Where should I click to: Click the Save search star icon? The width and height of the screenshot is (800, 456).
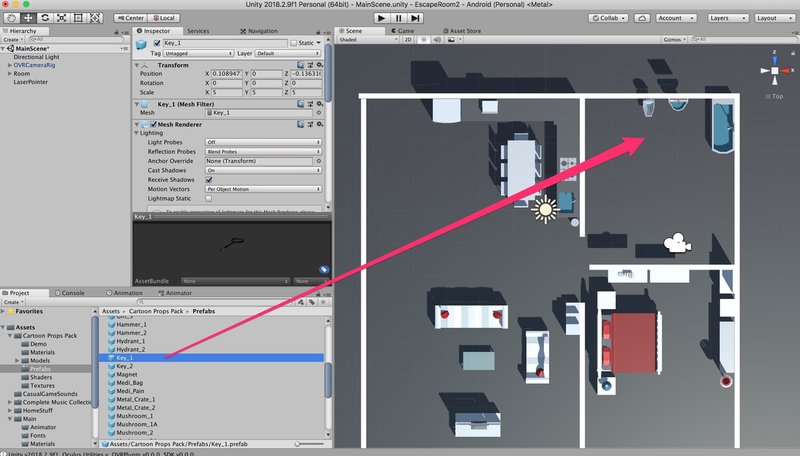click(x=322, y=302)
